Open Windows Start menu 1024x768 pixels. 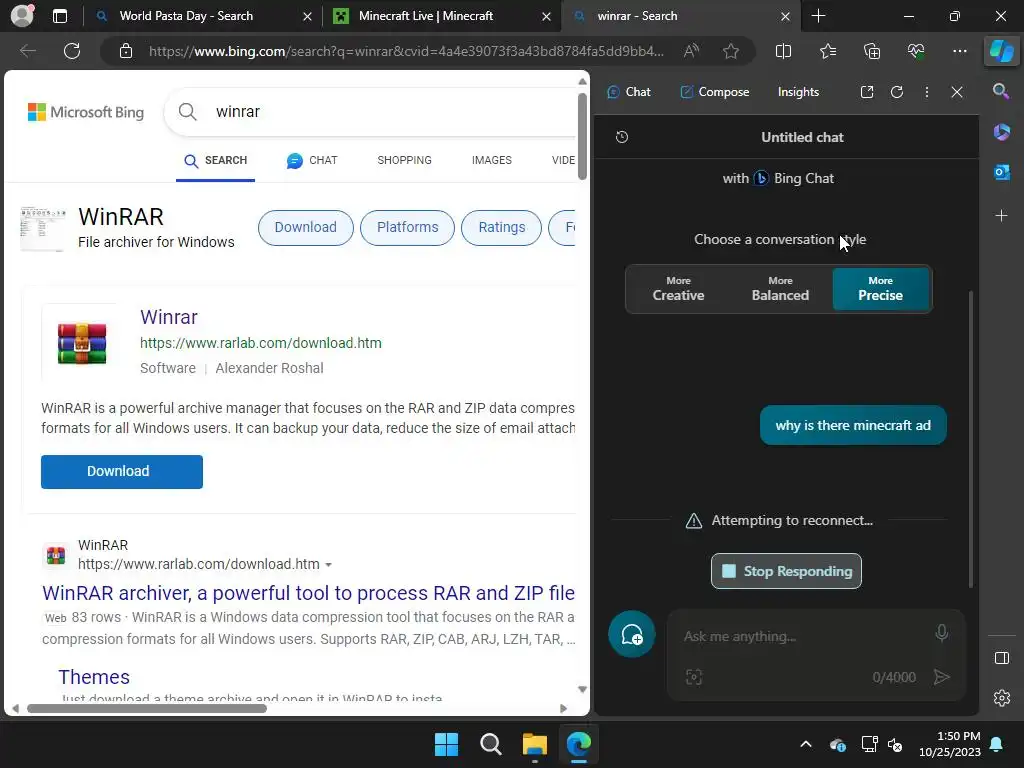447,744
